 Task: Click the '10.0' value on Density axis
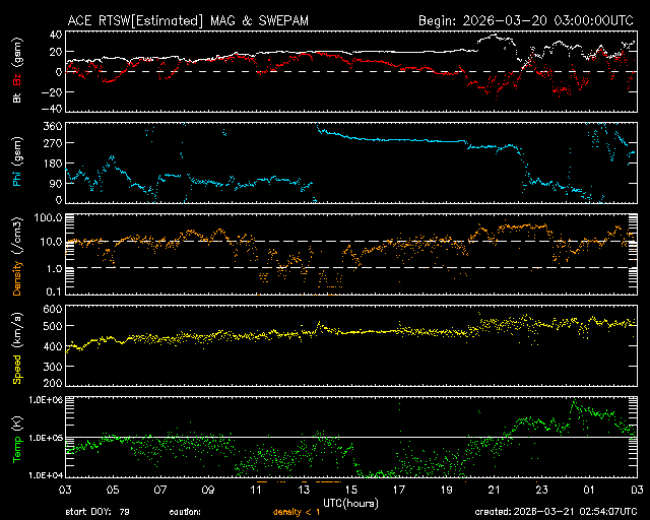click(51, 242)
